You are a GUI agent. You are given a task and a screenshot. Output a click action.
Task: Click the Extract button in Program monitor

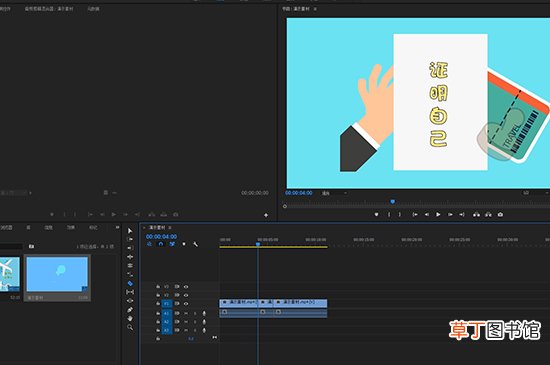[488, 214]
